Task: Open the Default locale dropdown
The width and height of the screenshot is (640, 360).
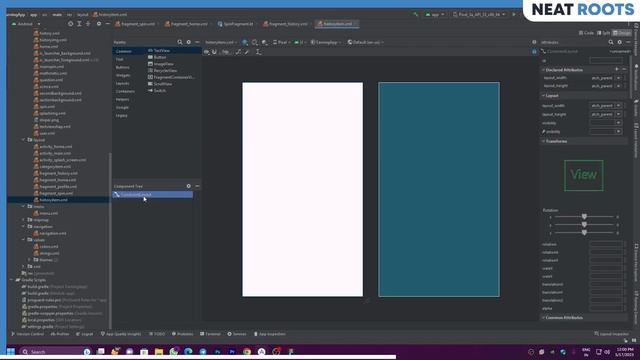Action: 365,42
